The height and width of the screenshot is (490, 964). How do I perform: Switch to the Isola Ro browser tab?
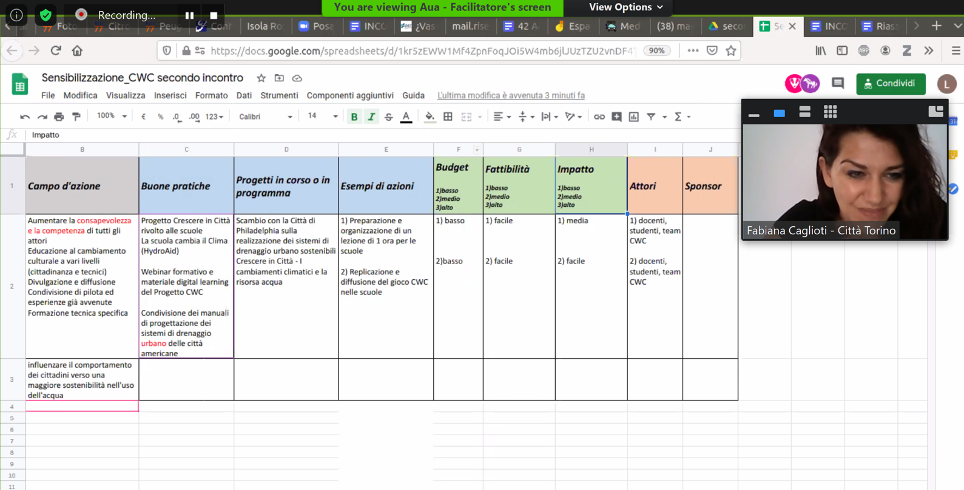tap(264, 26)
